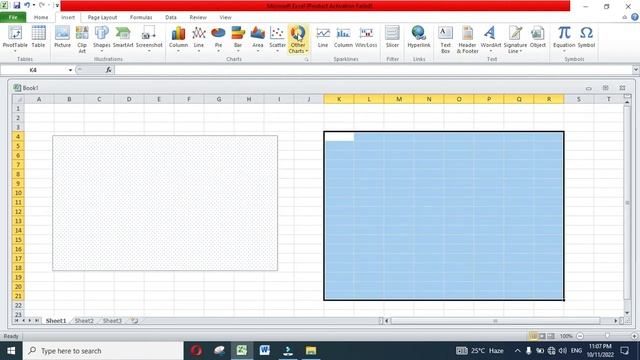Click the taskbar search box
Image resolution: width=640 pixels, height=360 pixels.
pyautogui.click(x=103, y=351)
